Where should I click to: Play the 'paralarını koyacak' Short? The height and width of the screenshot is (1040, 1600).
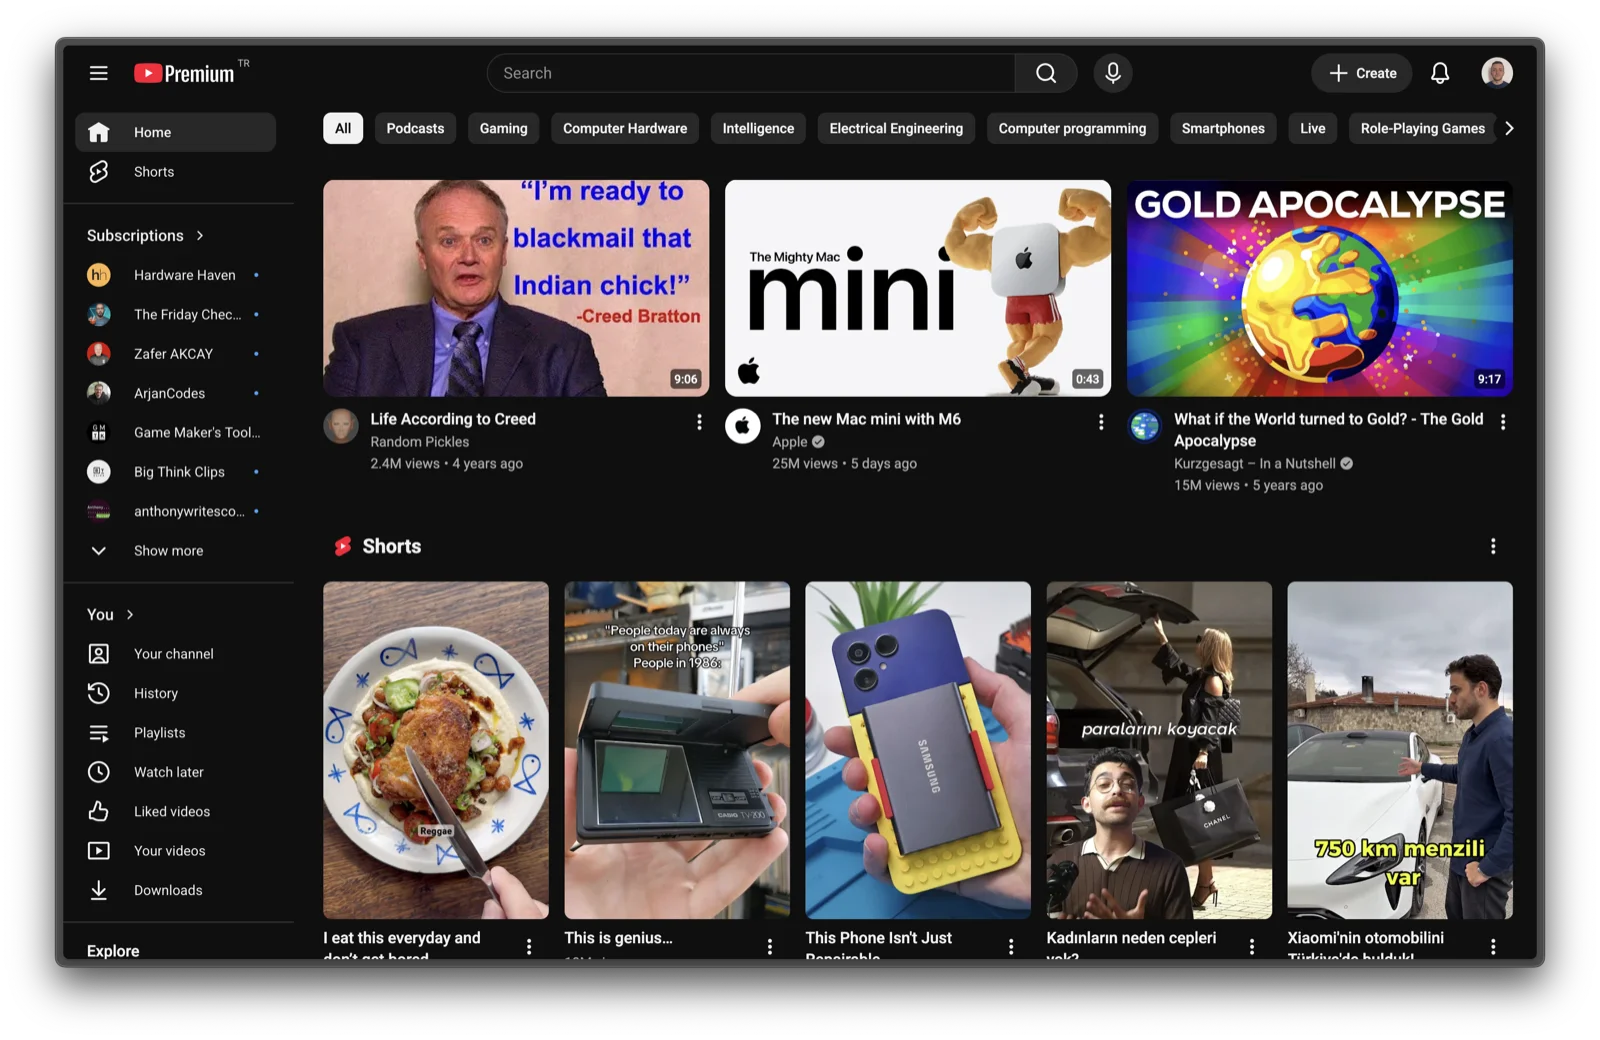(1159, 750)
